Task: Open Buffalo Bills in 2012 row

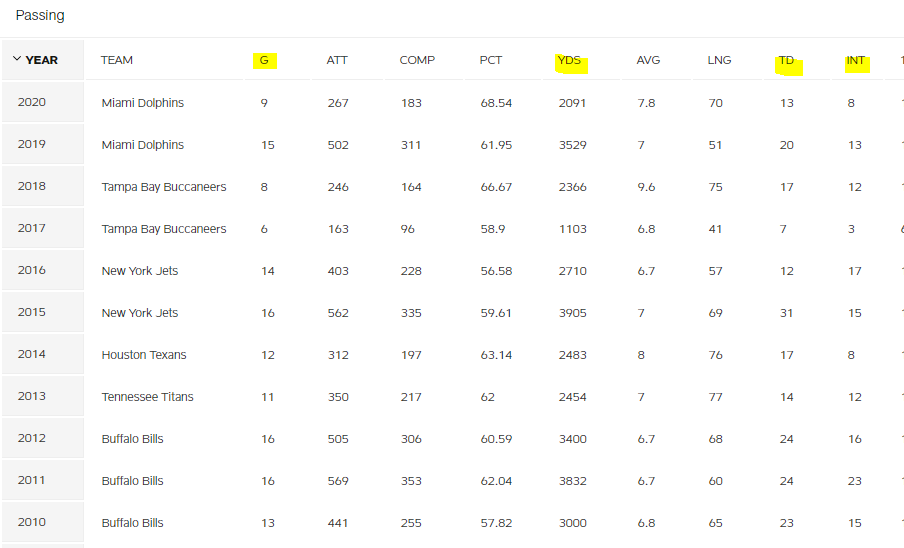Action: [x=132, y=439]
